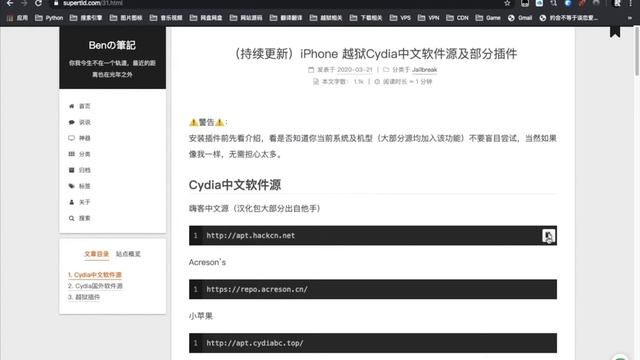The image size is (640, 360).
Task: Click the person About sidebar icon
Action: click(71, 202)
